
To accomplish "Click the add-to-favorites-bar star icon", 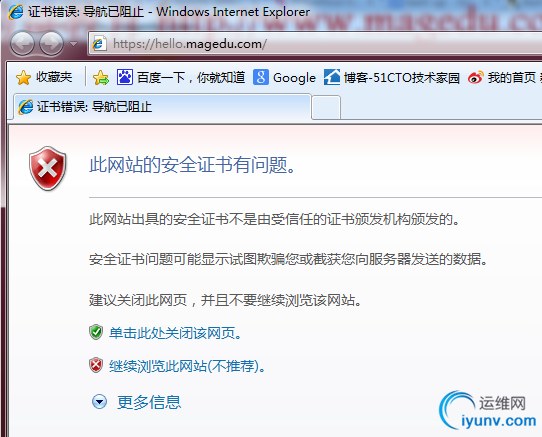I will coord(101,77).
